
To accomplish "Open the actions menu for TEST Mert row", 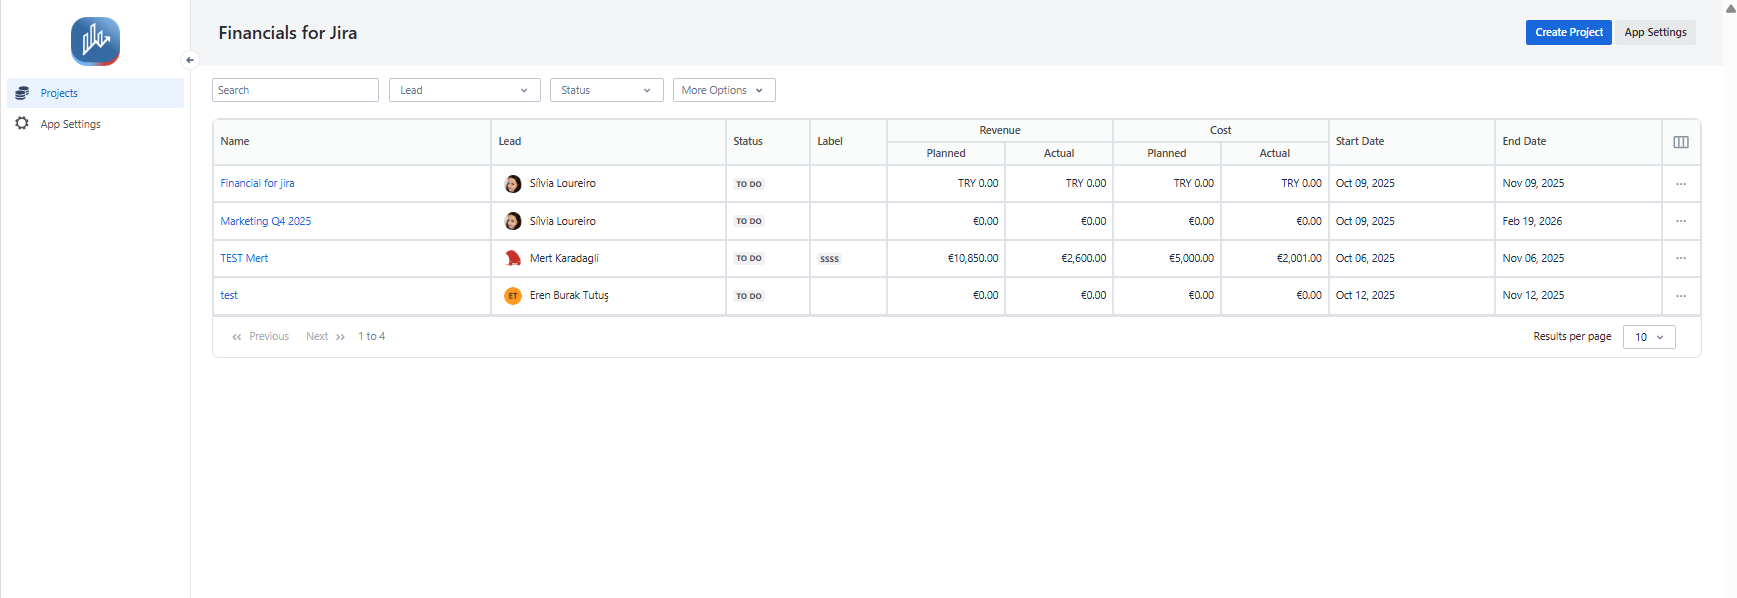I will tap(1681, 258).
